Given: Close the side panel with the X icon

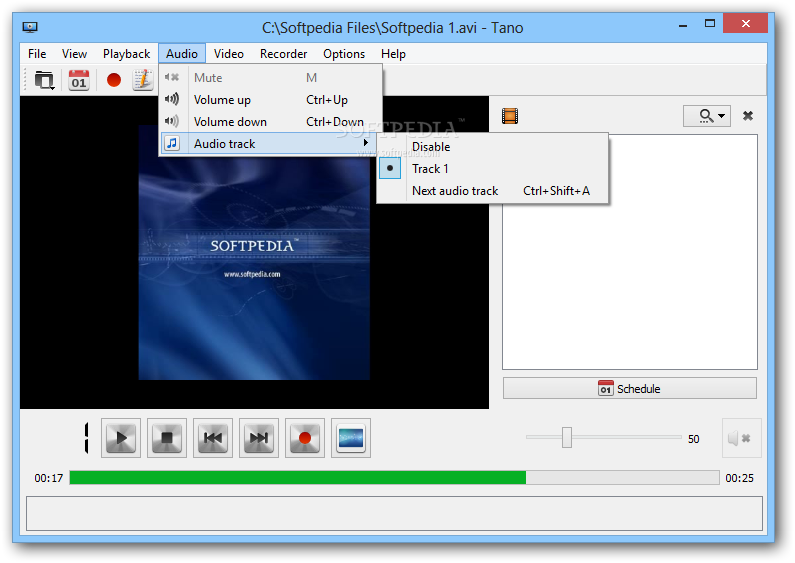Looking at the screenshot, I should point(748,116).
